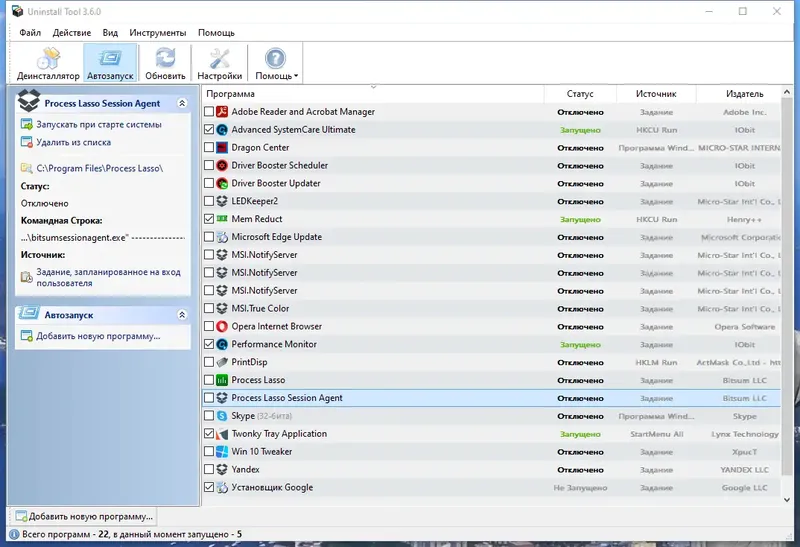Uncheck Twonky Tray Application checkbox

pos(209,434)
